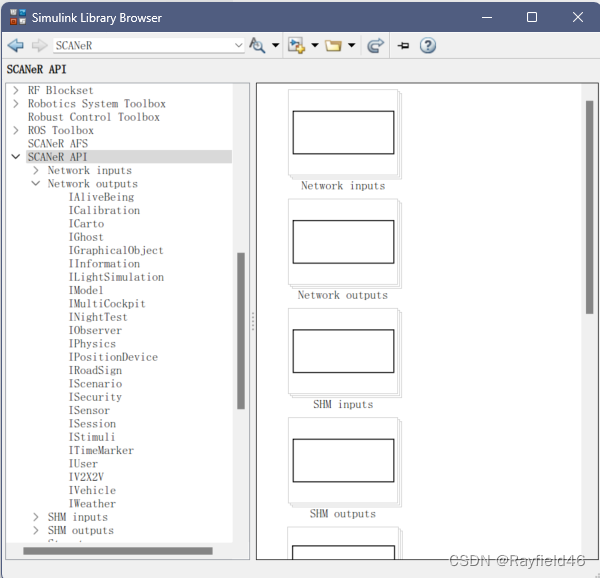Click the grayed forward arrow icon
The image size is (600, 578).
tap(39, 46)
